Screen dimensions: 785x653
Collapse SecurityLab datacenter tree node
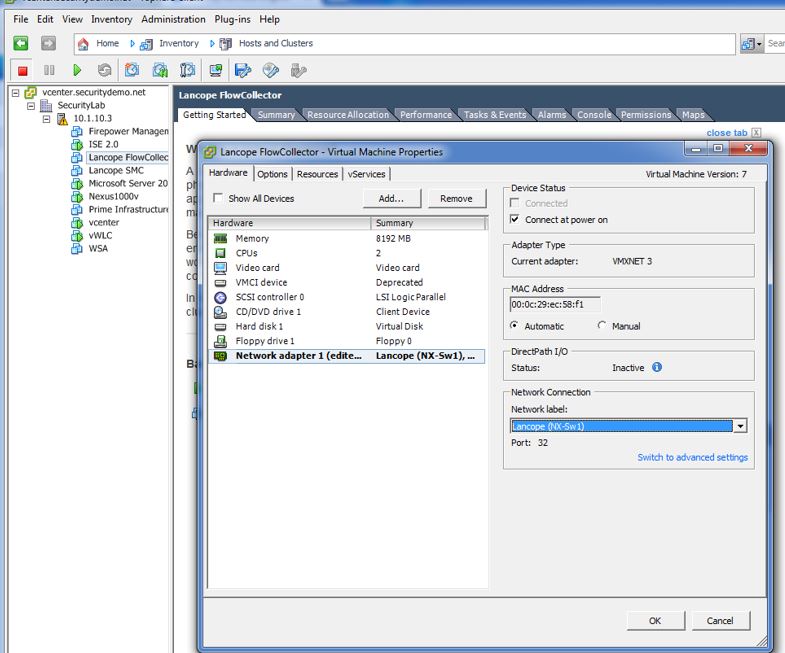pos(31,106)
